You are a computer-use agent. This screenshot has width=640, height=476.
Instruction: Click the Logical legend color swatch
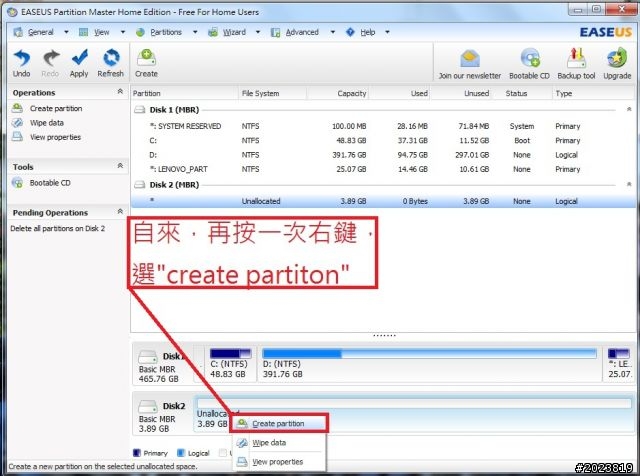coord(181,453)
